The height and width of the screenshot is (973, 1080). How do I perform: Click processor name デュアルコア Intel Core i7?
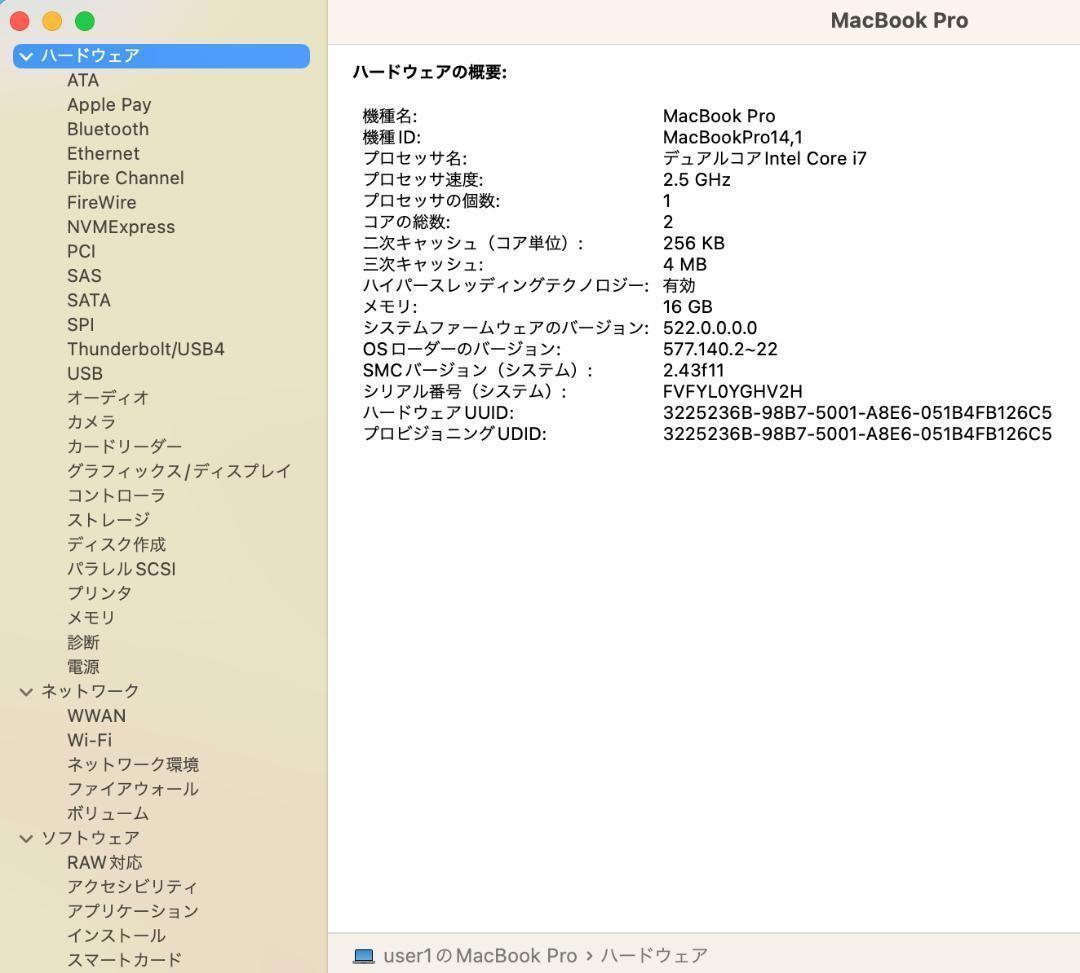[765, 159]
